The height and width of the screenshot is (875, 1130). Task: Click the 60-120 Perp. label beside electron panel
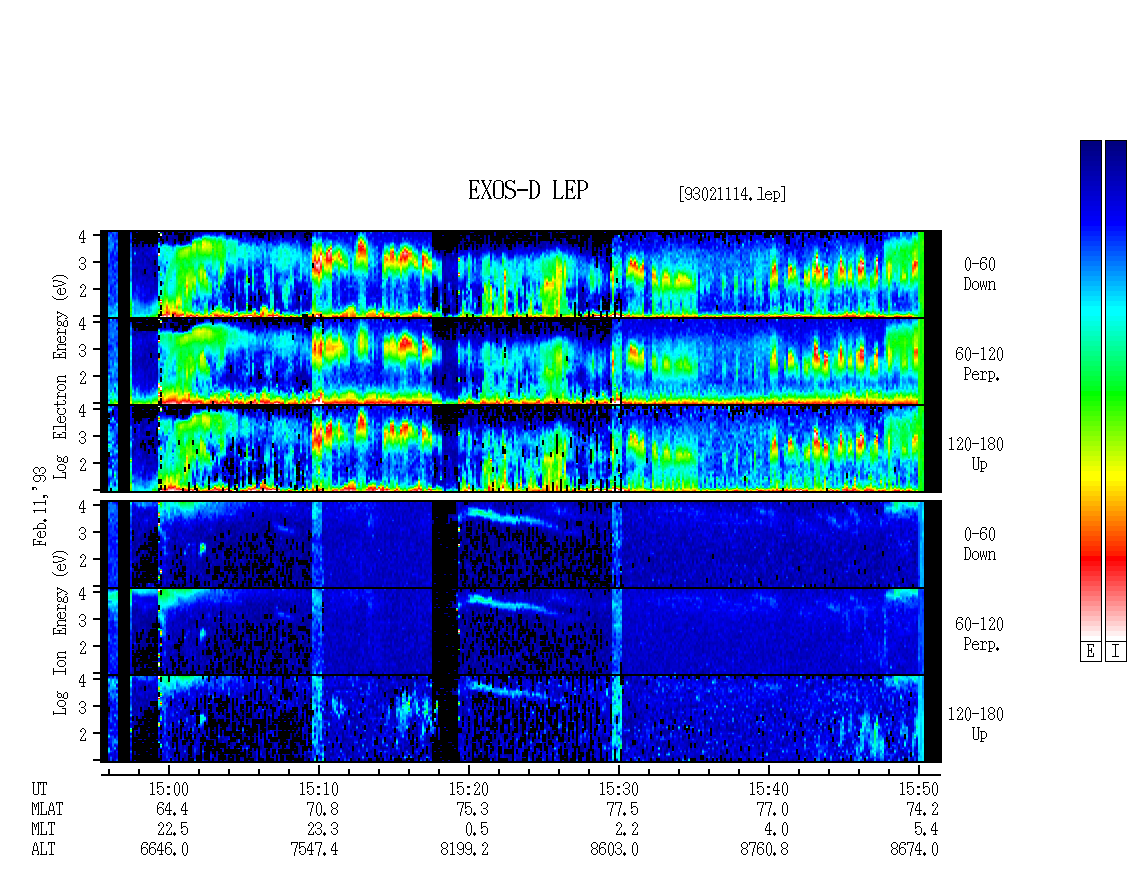[979, 364]
